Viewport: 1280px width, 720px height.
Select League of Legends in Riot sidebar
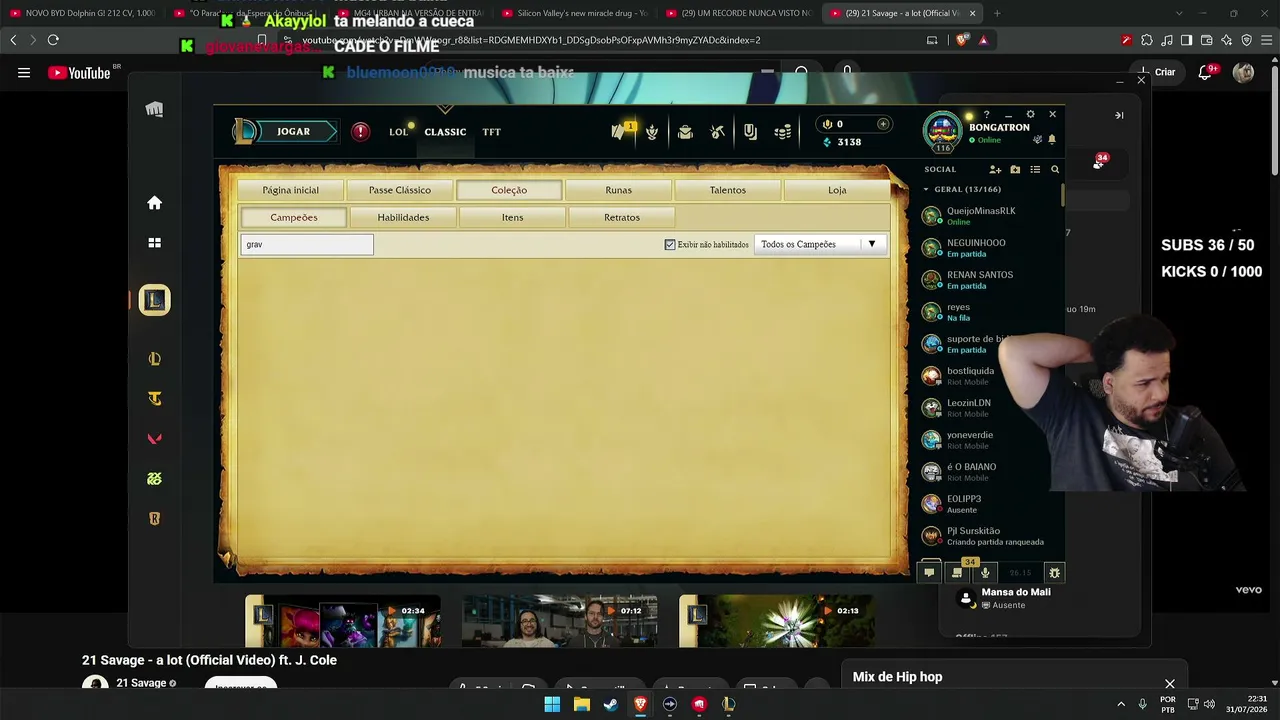point(154,359)
